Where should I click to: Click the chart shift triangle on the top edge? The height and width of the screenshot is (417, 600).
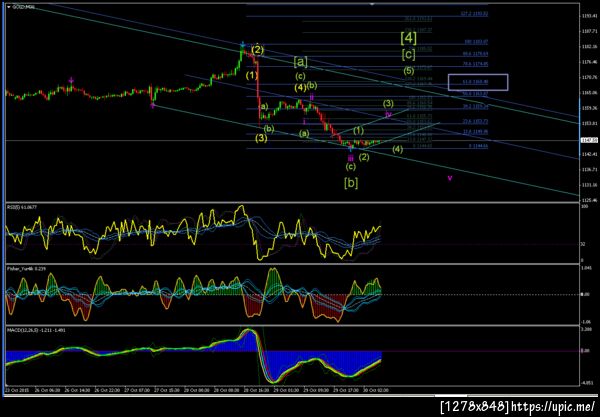tap(372, 4)
